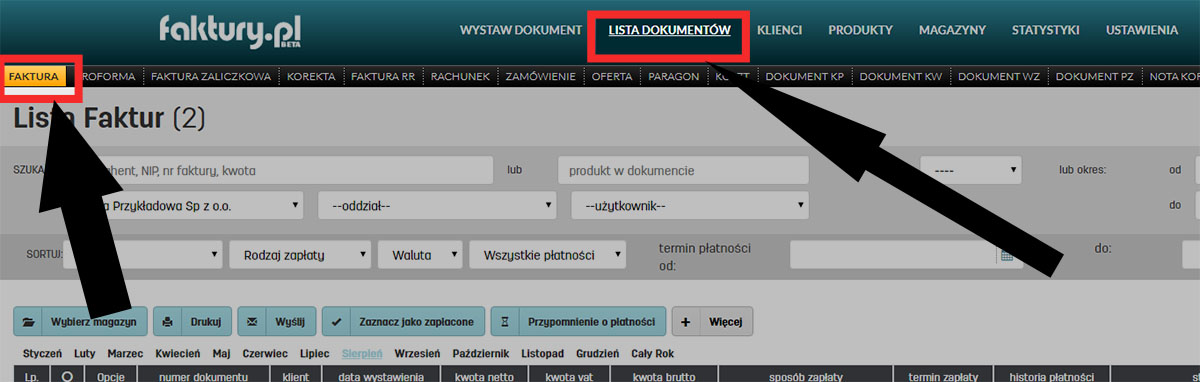Click 'termin zapłaty' column header
The width and height of the screenshot is (1200, 382).
943,377
